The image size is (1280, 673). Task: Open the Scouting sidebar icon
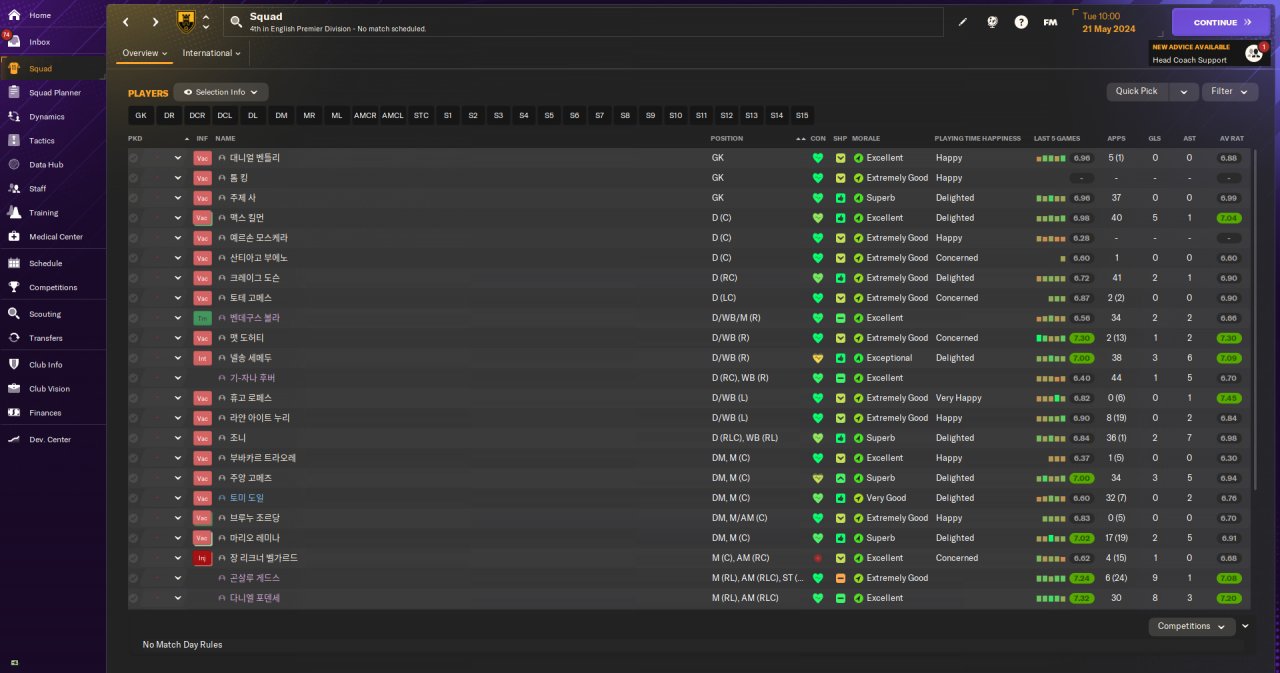(14, 314)
